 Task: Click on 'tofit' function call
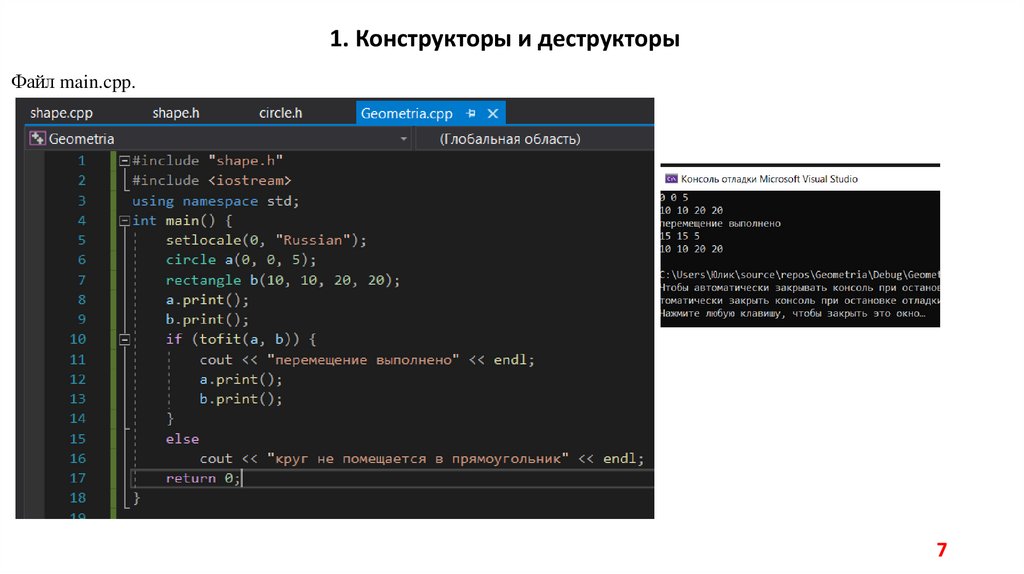point(220,340)
